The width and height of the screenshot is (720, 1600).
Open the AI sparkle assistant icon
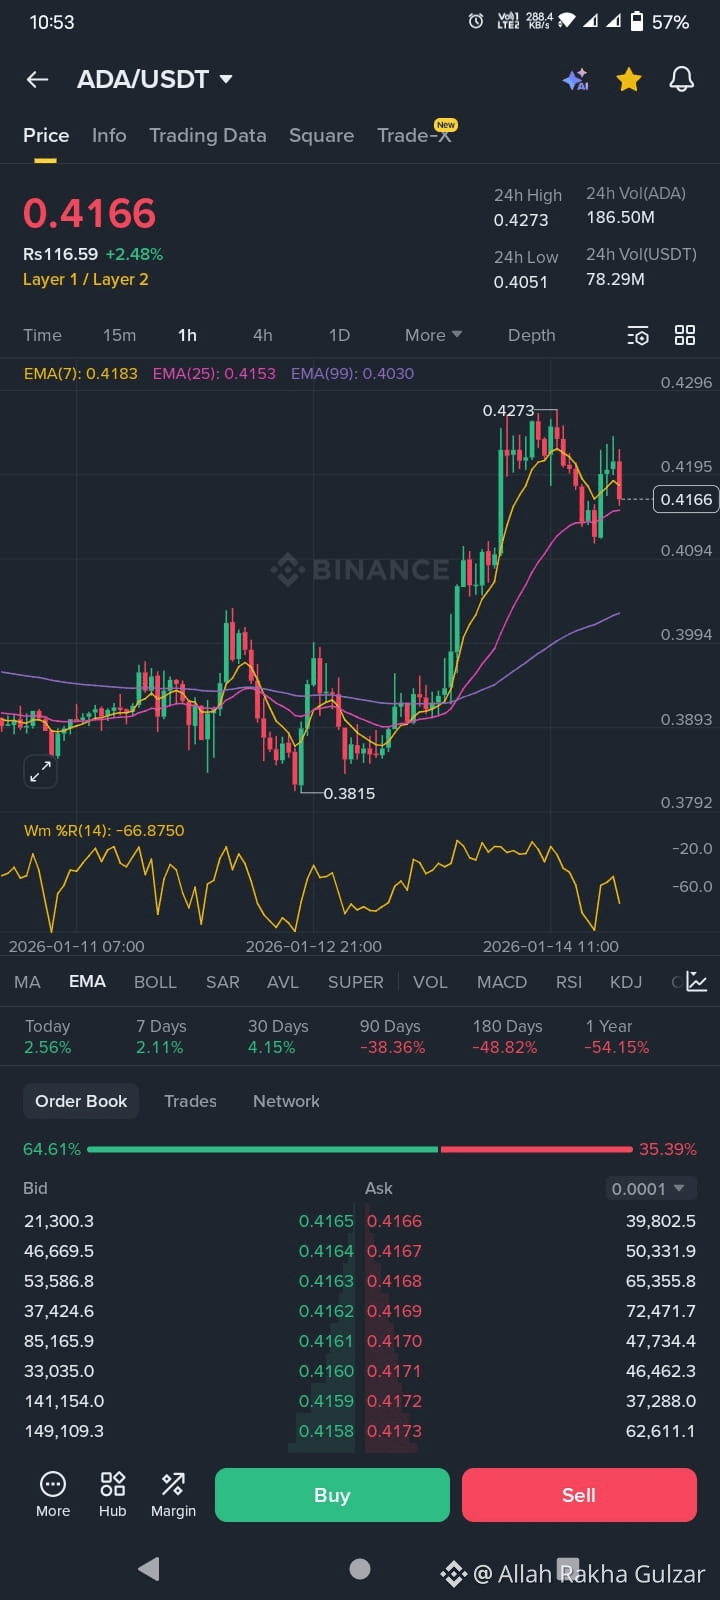(576, 80)
